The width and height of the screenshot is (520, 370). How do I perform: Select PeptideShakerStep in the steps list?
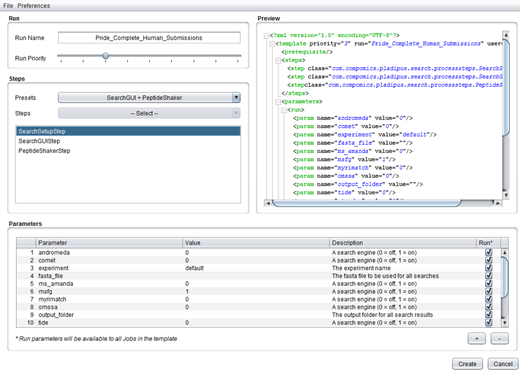128,151
